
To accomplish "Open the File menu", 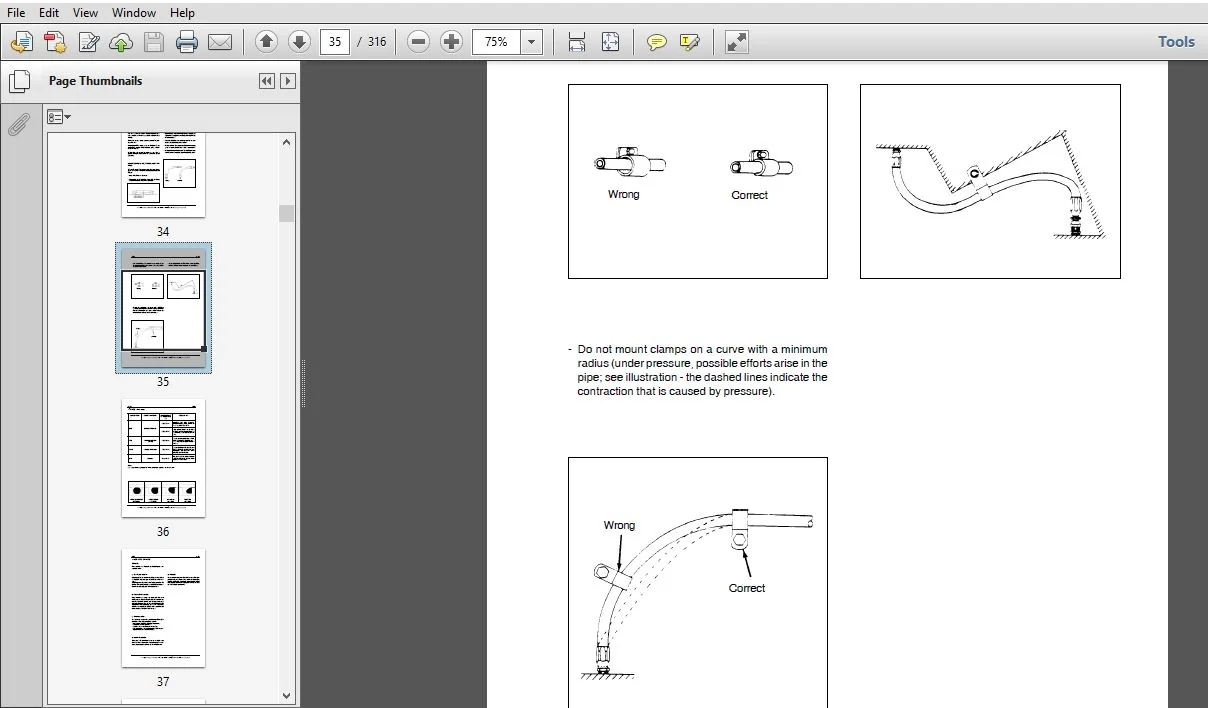I will (x=18, y=13).
